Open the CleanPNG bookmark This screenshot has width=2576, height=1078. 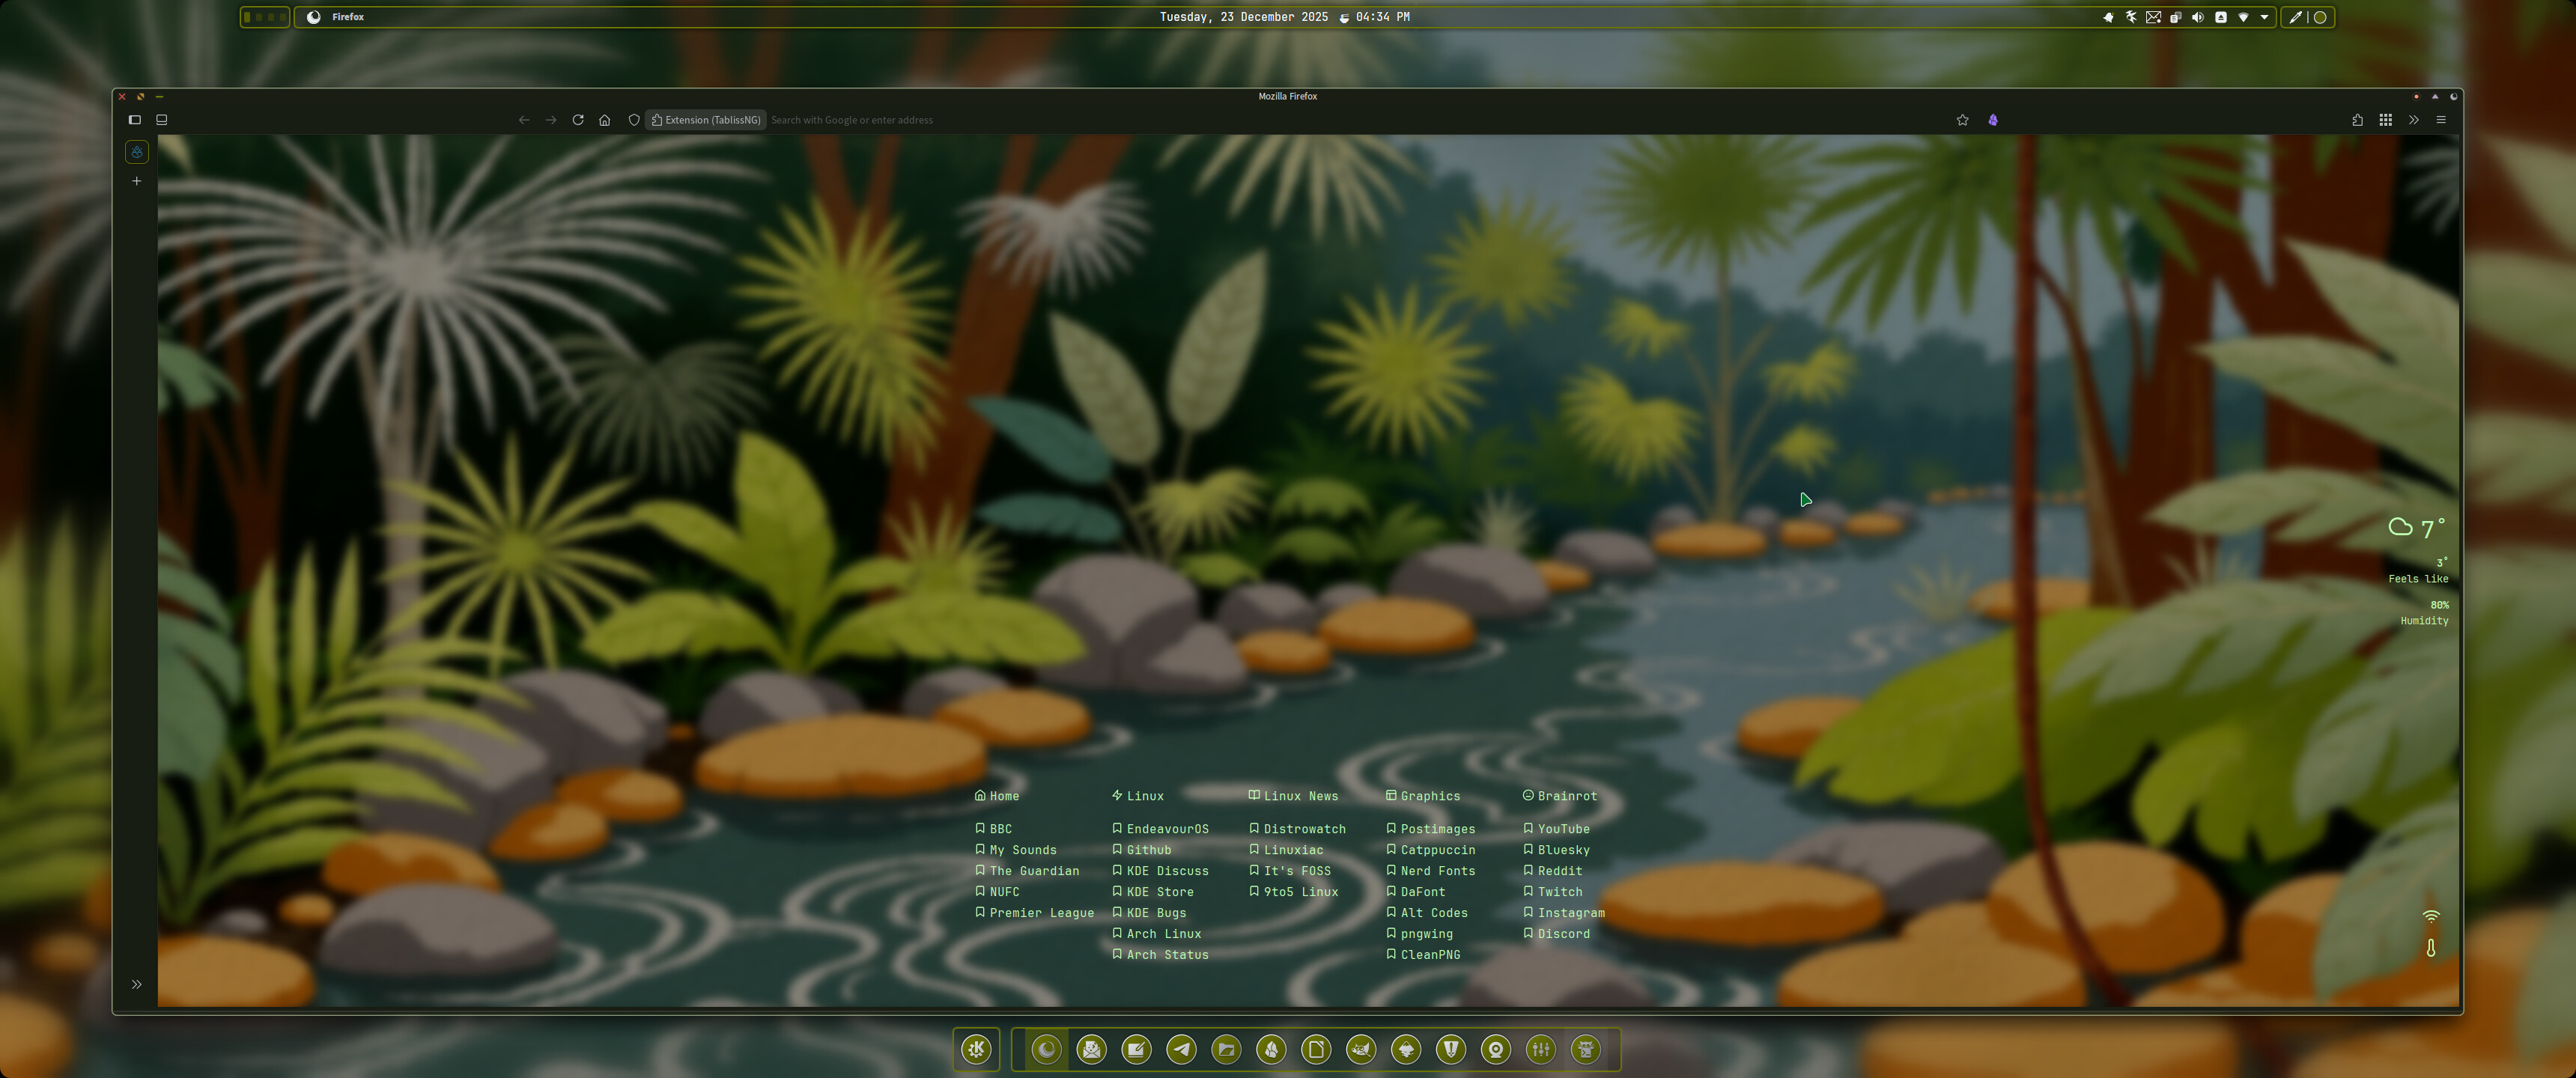(1423, 955)
